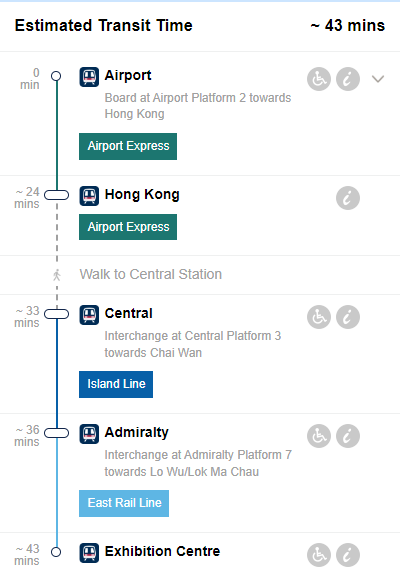
Task: Select the East Rail Line label
Action: pyautogui.click(x=124, y=503)
